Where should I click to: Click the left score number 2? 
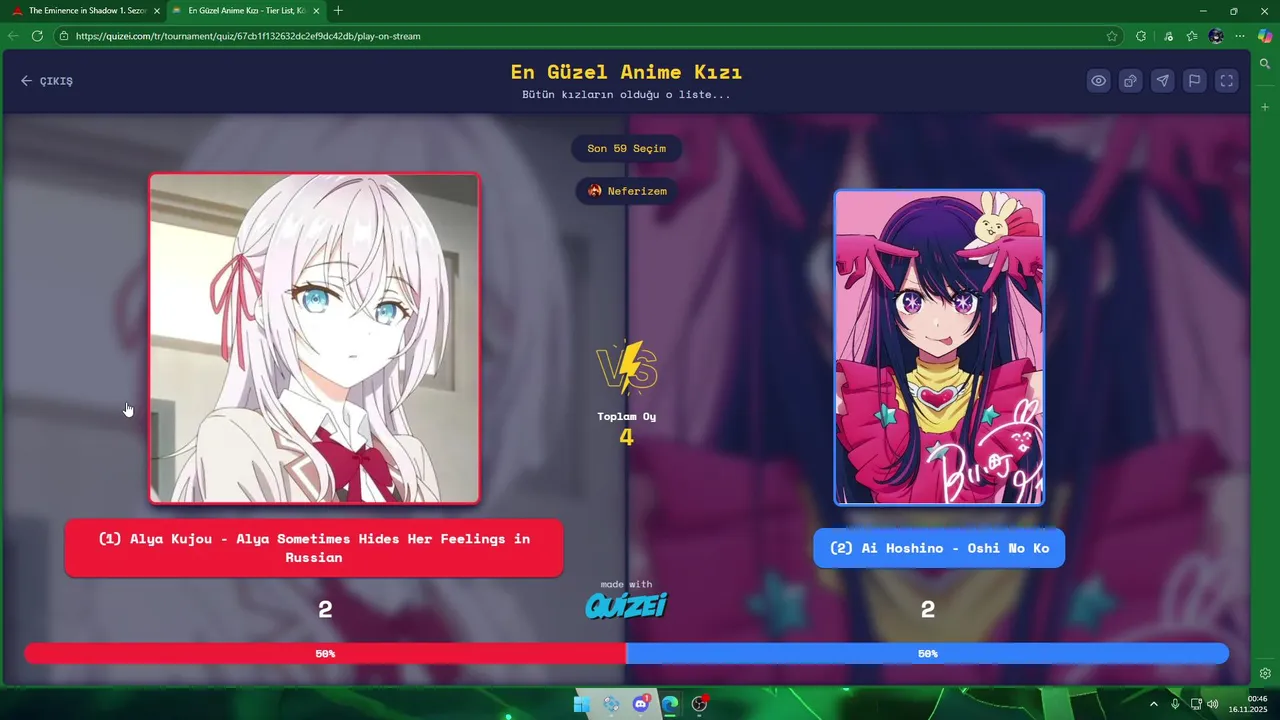(325, 610)
